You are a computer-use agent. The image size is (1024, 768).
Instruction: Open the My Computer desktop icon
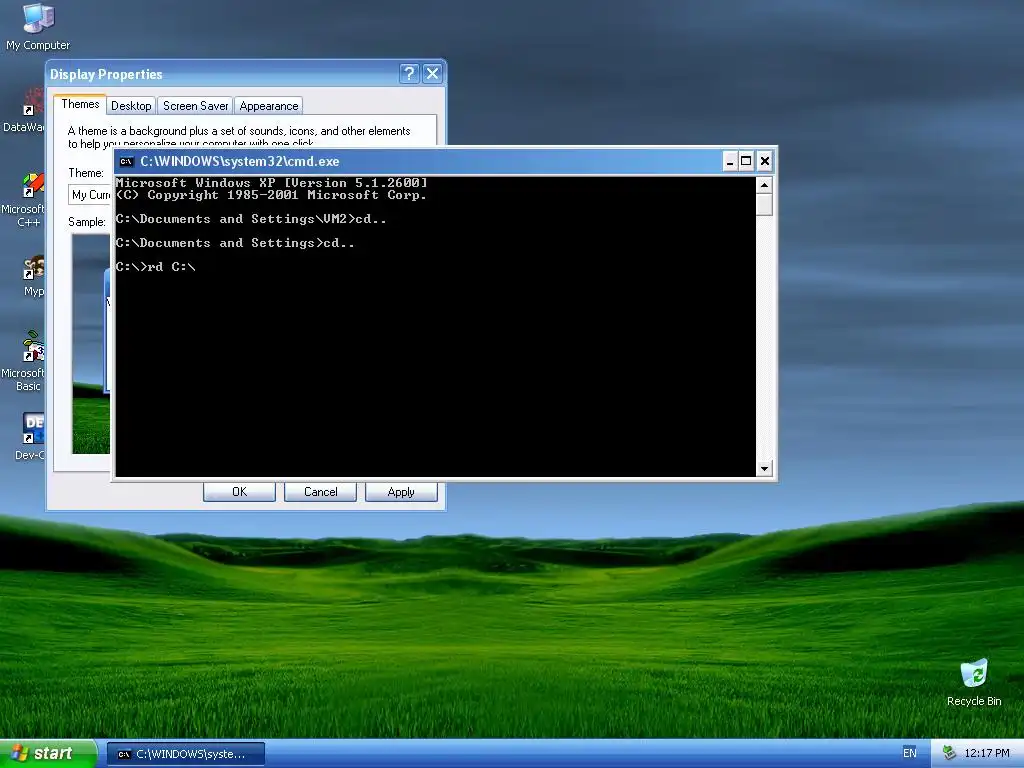click(38, 26)
